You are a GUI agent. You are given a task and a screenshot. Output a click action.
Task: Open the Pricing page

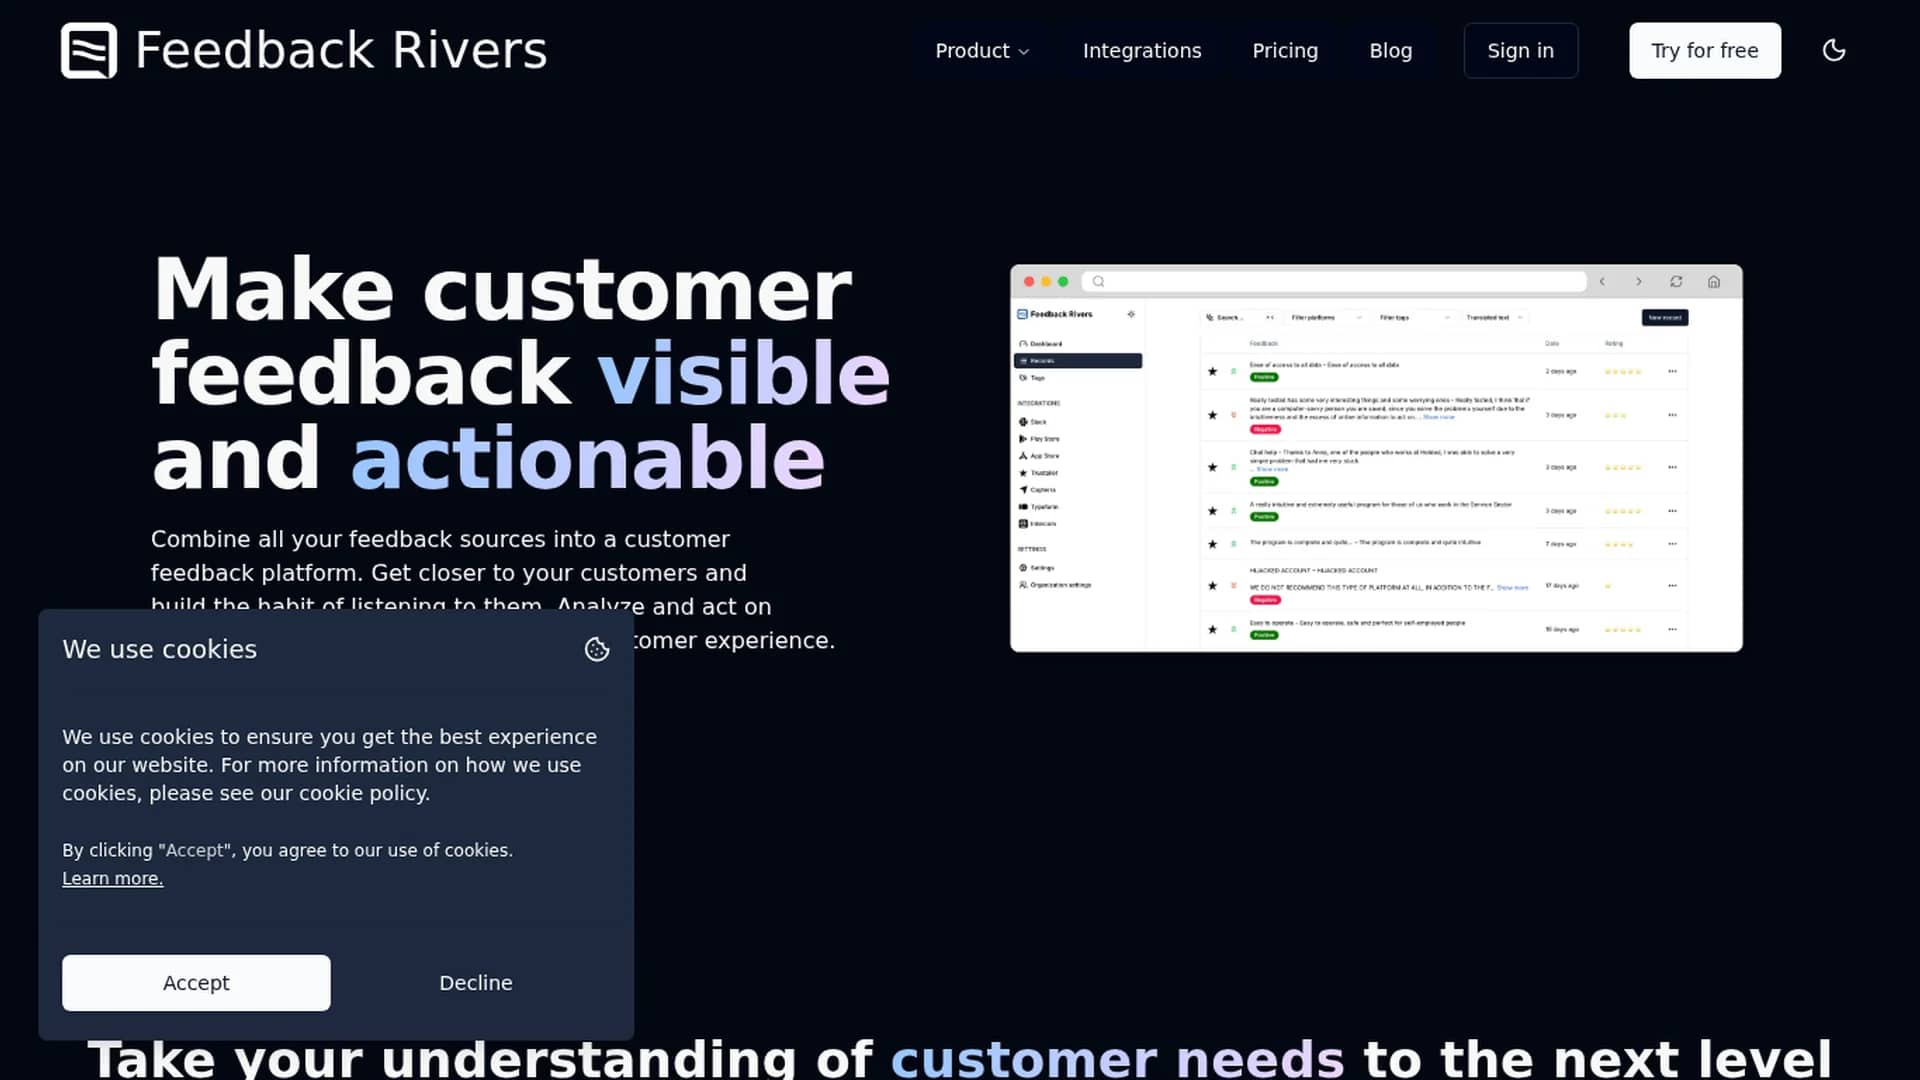coord(1285,50)
